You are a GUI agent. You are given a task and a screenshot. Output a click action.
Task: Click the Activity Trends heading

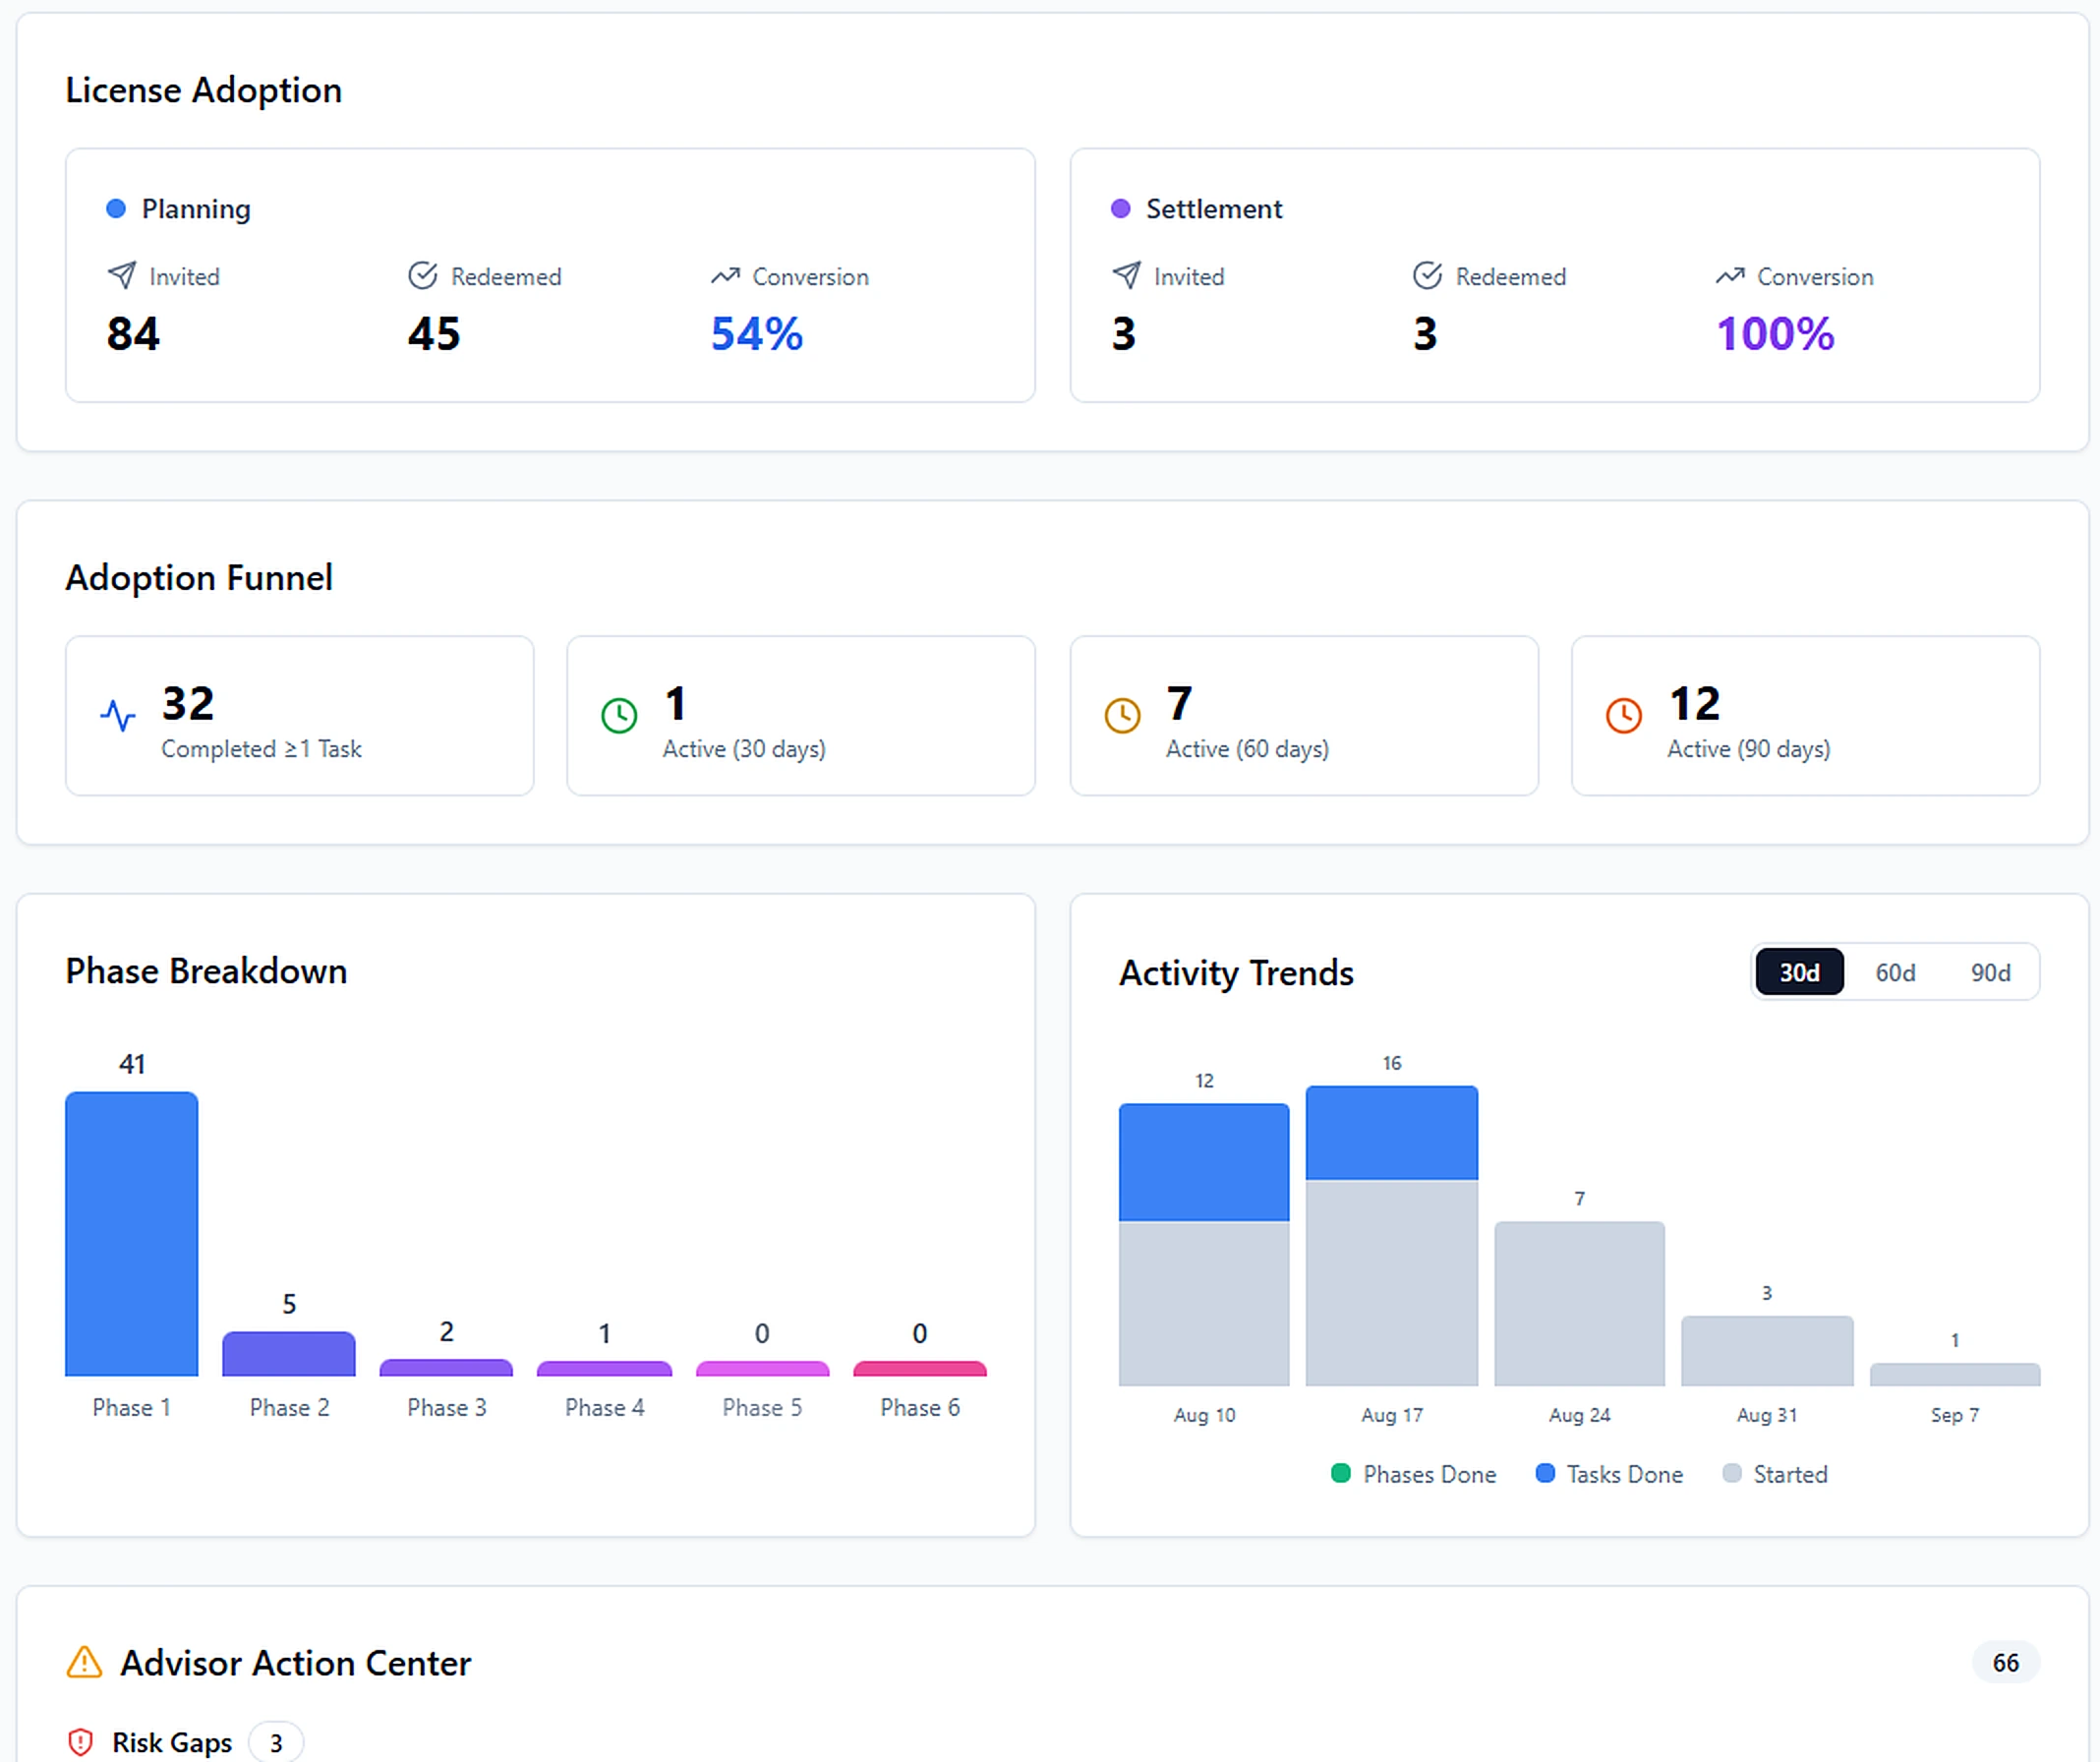tap(1236, 972)
